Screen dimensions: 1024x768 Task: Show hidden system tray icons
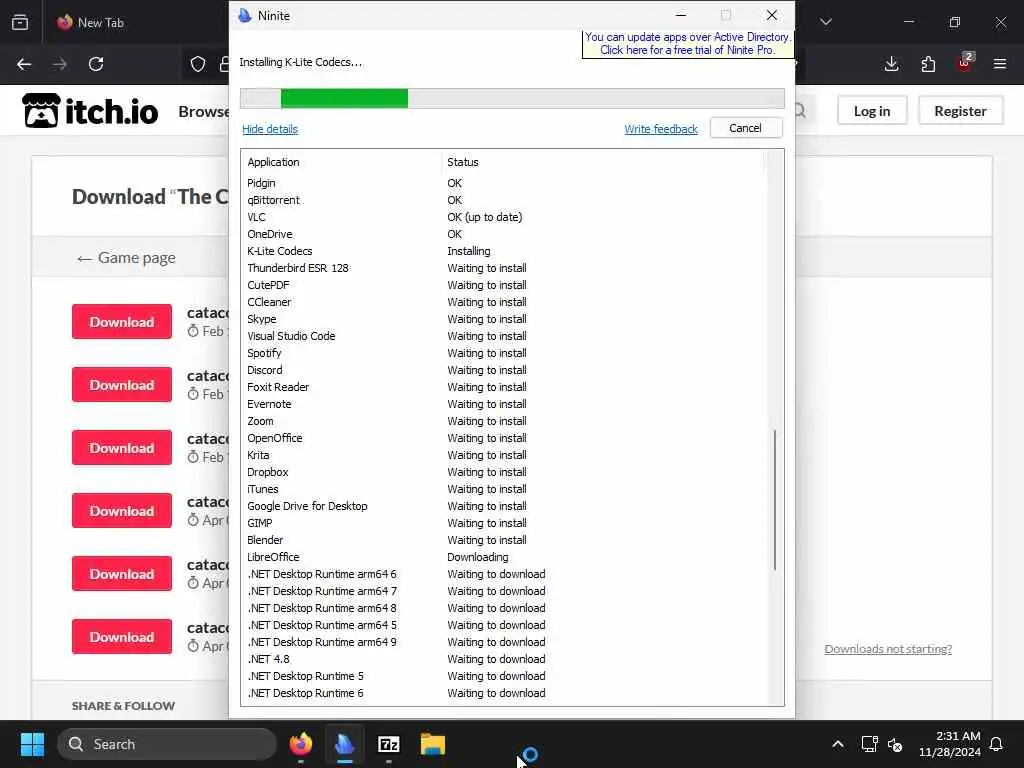coord(838,744)
